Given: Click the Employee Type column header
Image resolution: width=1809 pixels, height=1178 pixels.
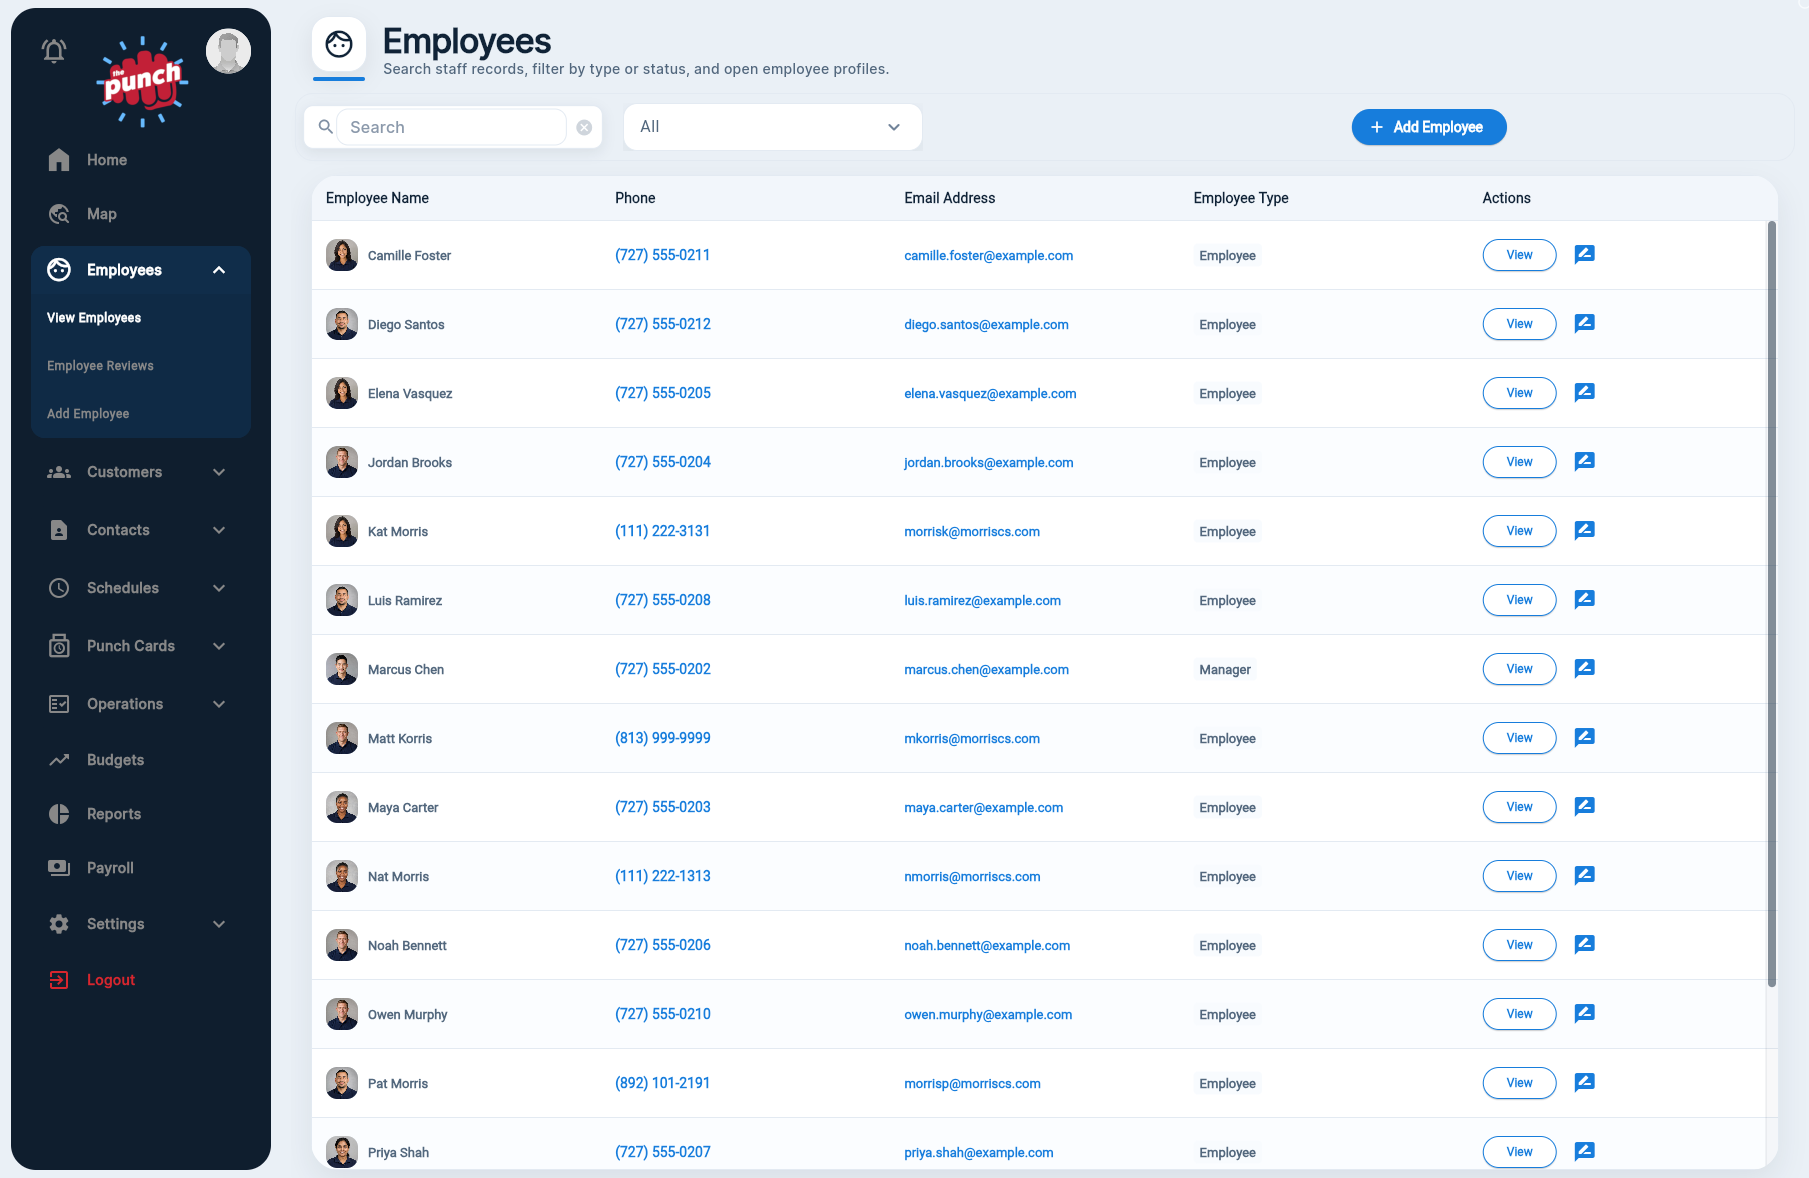Looking at the screenshot, I should click(1240, 198).
